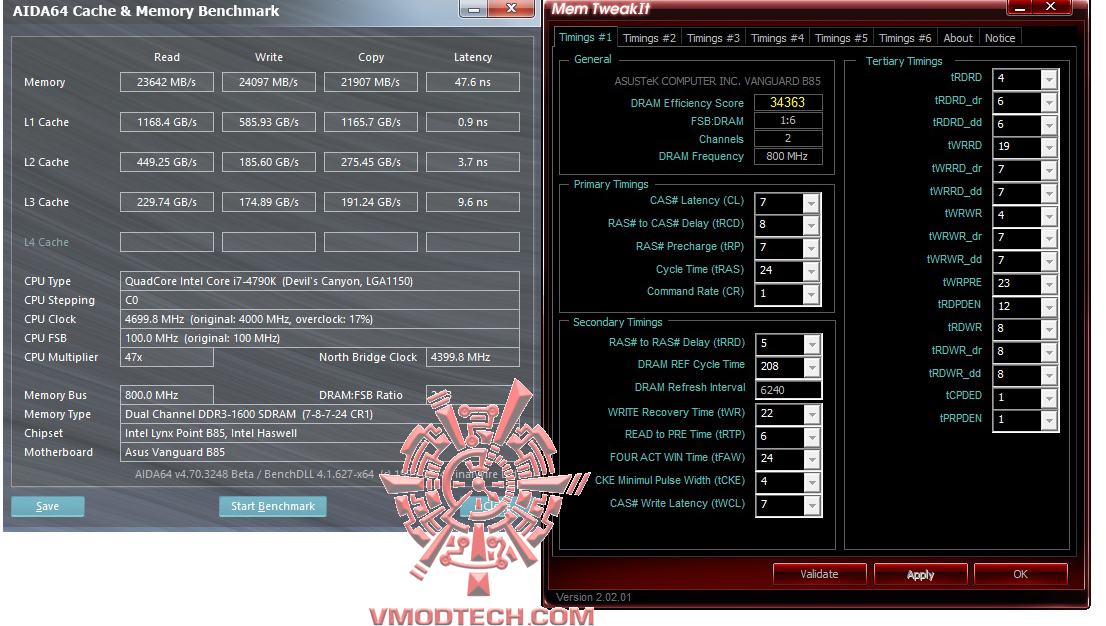Click the North Bridge Clock value 4399.8 MHz
1106x626 pixels.
473,357
